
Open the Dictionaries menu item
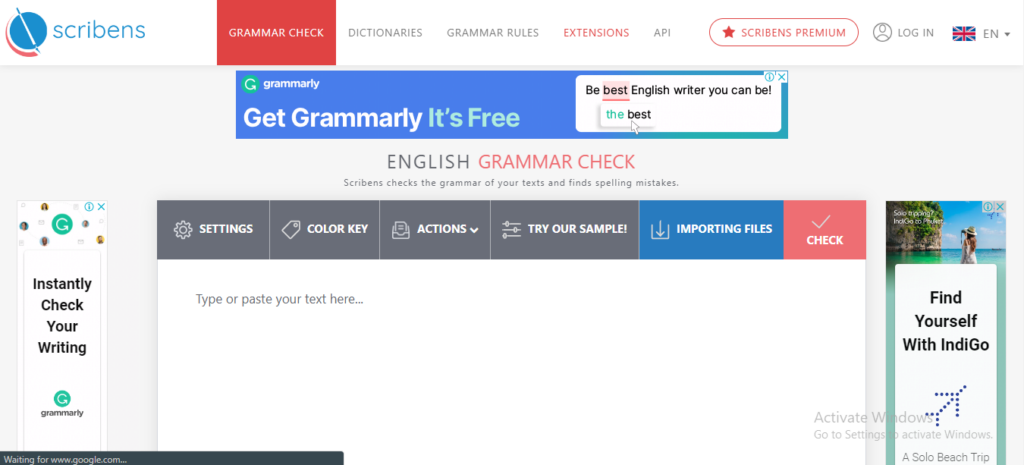[x=385, y=33]
